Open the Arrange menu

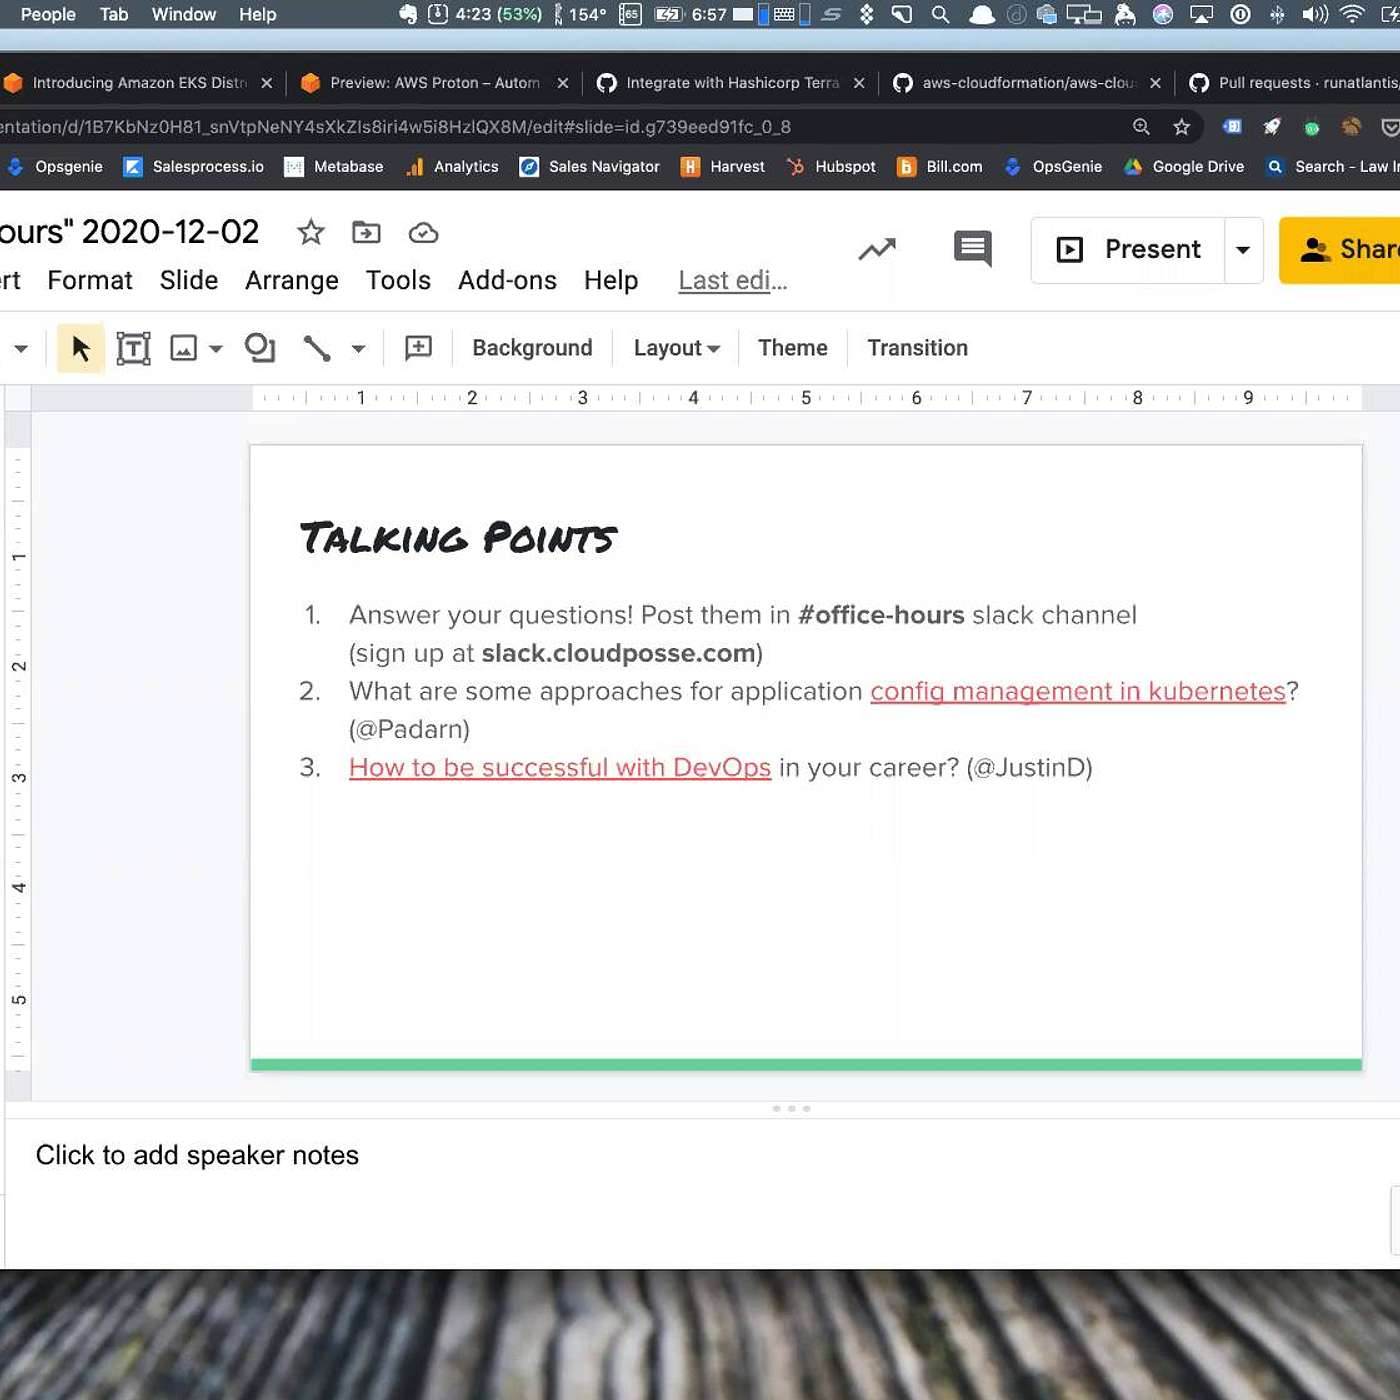pyautogui.click(x=291, y=280)
